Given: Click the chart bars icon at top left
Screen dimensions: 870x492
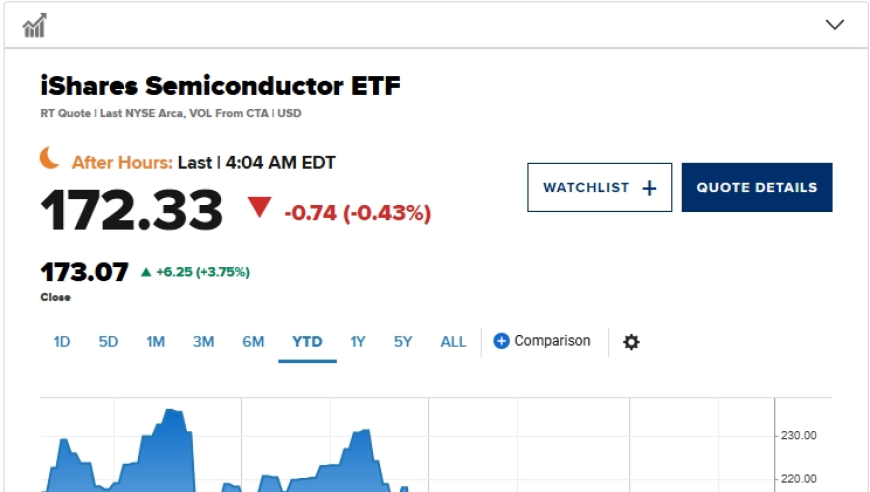Looking at the screenshot, I should pyautogui.click(x=34, y=26).
